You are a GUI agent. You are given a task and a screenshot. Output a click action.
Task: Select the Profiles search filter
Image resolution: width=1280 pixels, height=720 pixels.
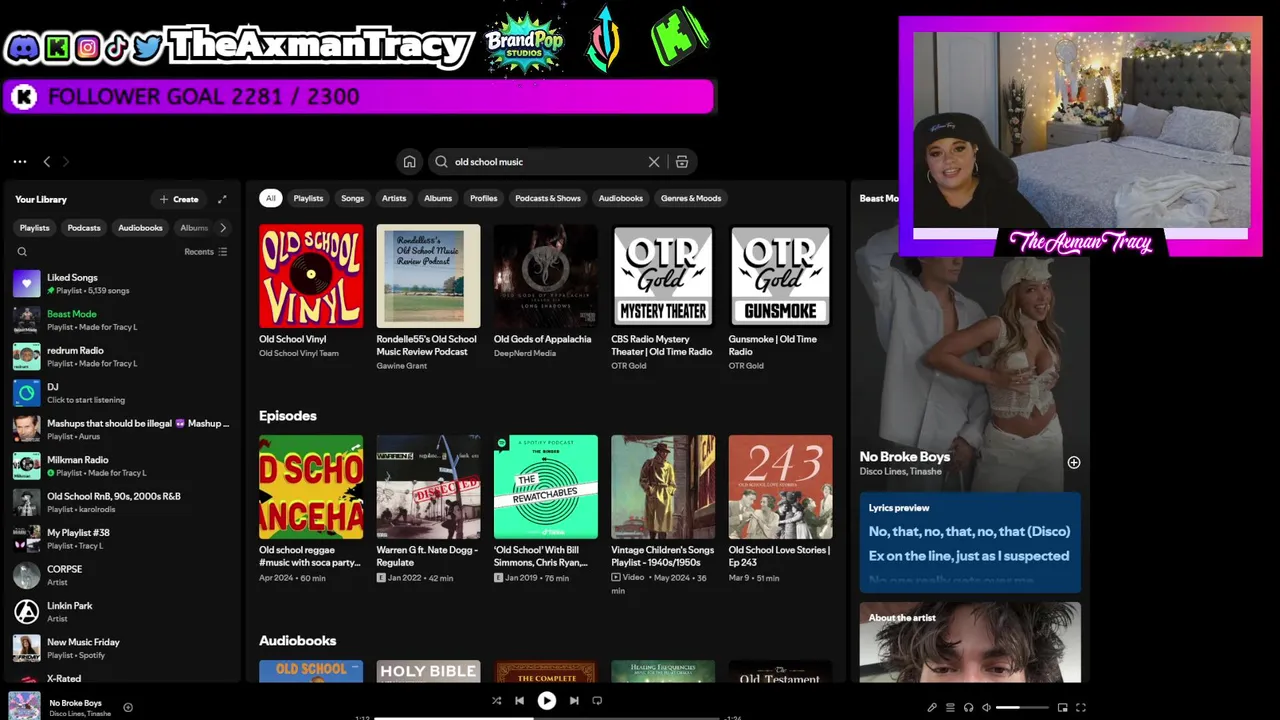pos(484,198)
